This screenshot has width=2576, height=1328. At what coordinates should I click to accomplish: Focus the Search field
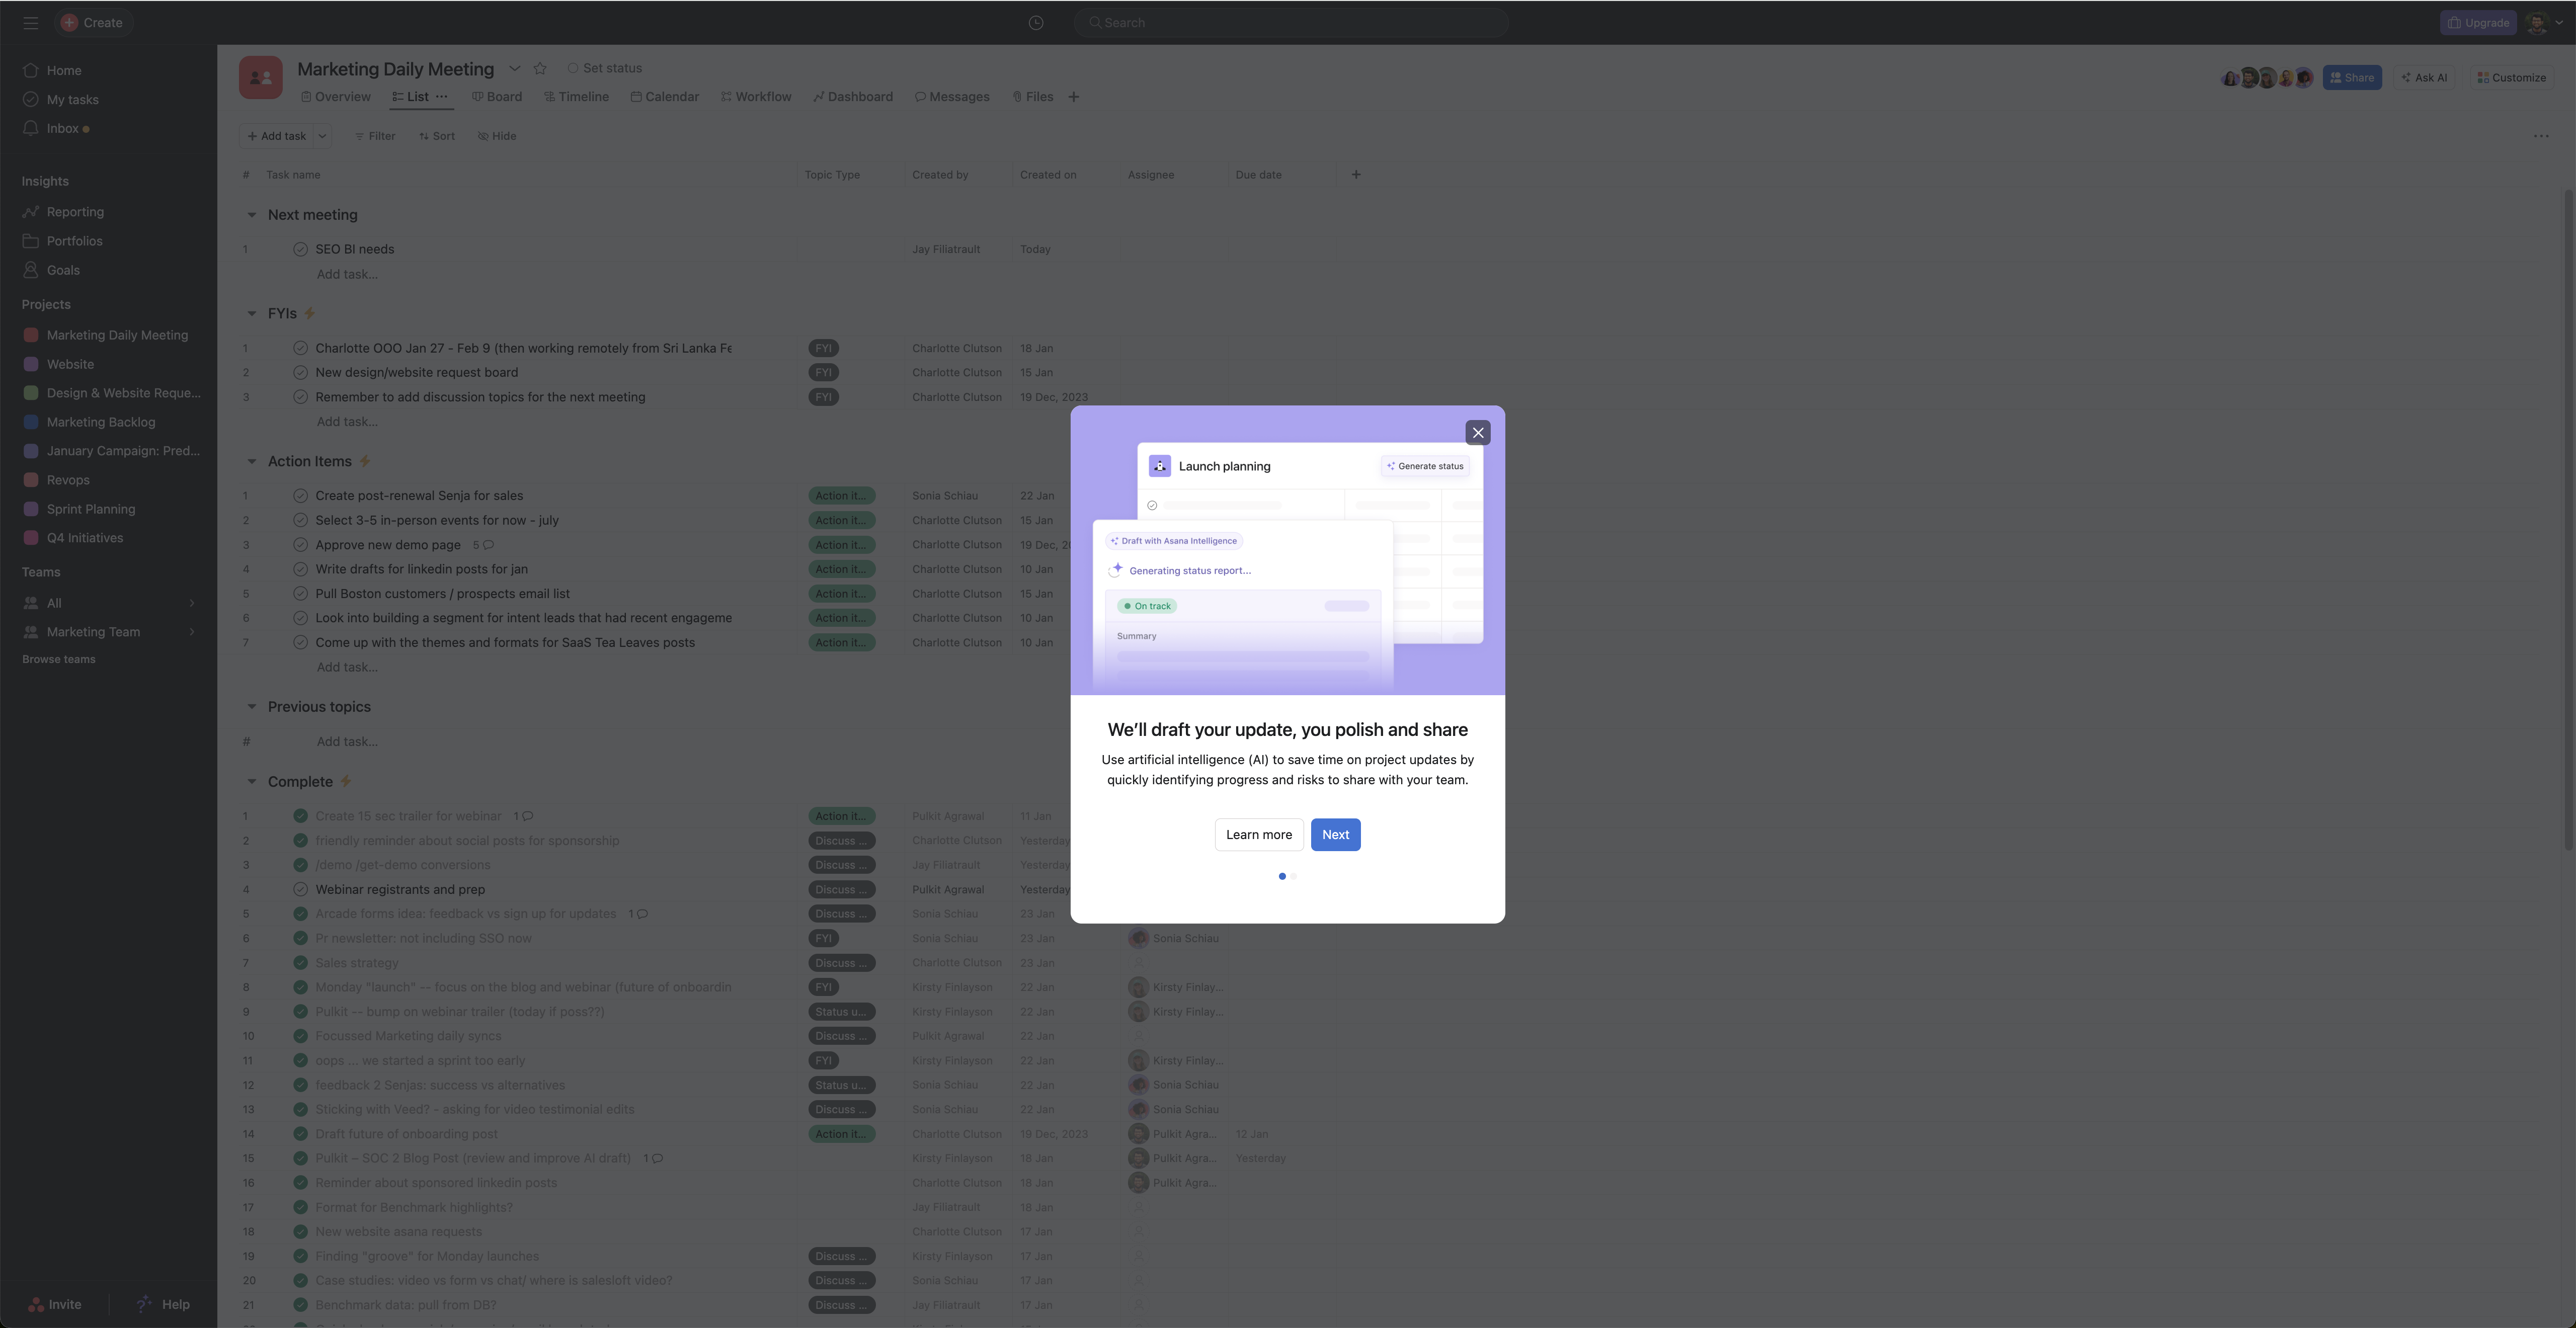pyautogui.click(x=1291, y=22)
